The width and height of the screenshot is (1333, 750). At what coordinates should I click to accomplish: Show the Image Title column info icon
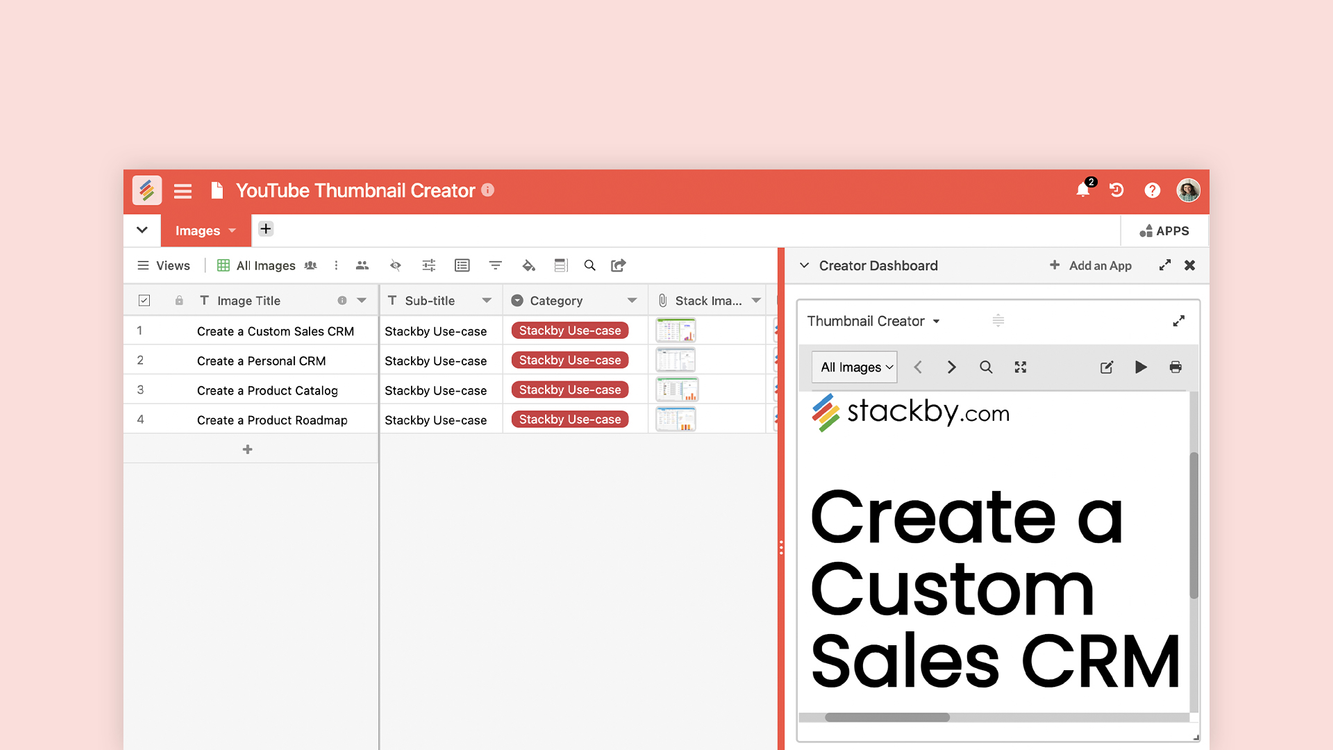coord(342,300)
